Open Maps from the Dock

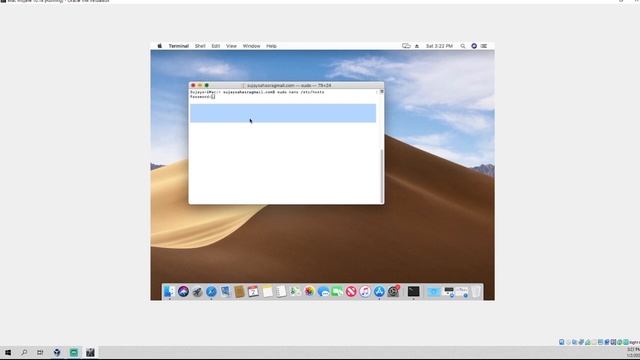pos(295,291)
